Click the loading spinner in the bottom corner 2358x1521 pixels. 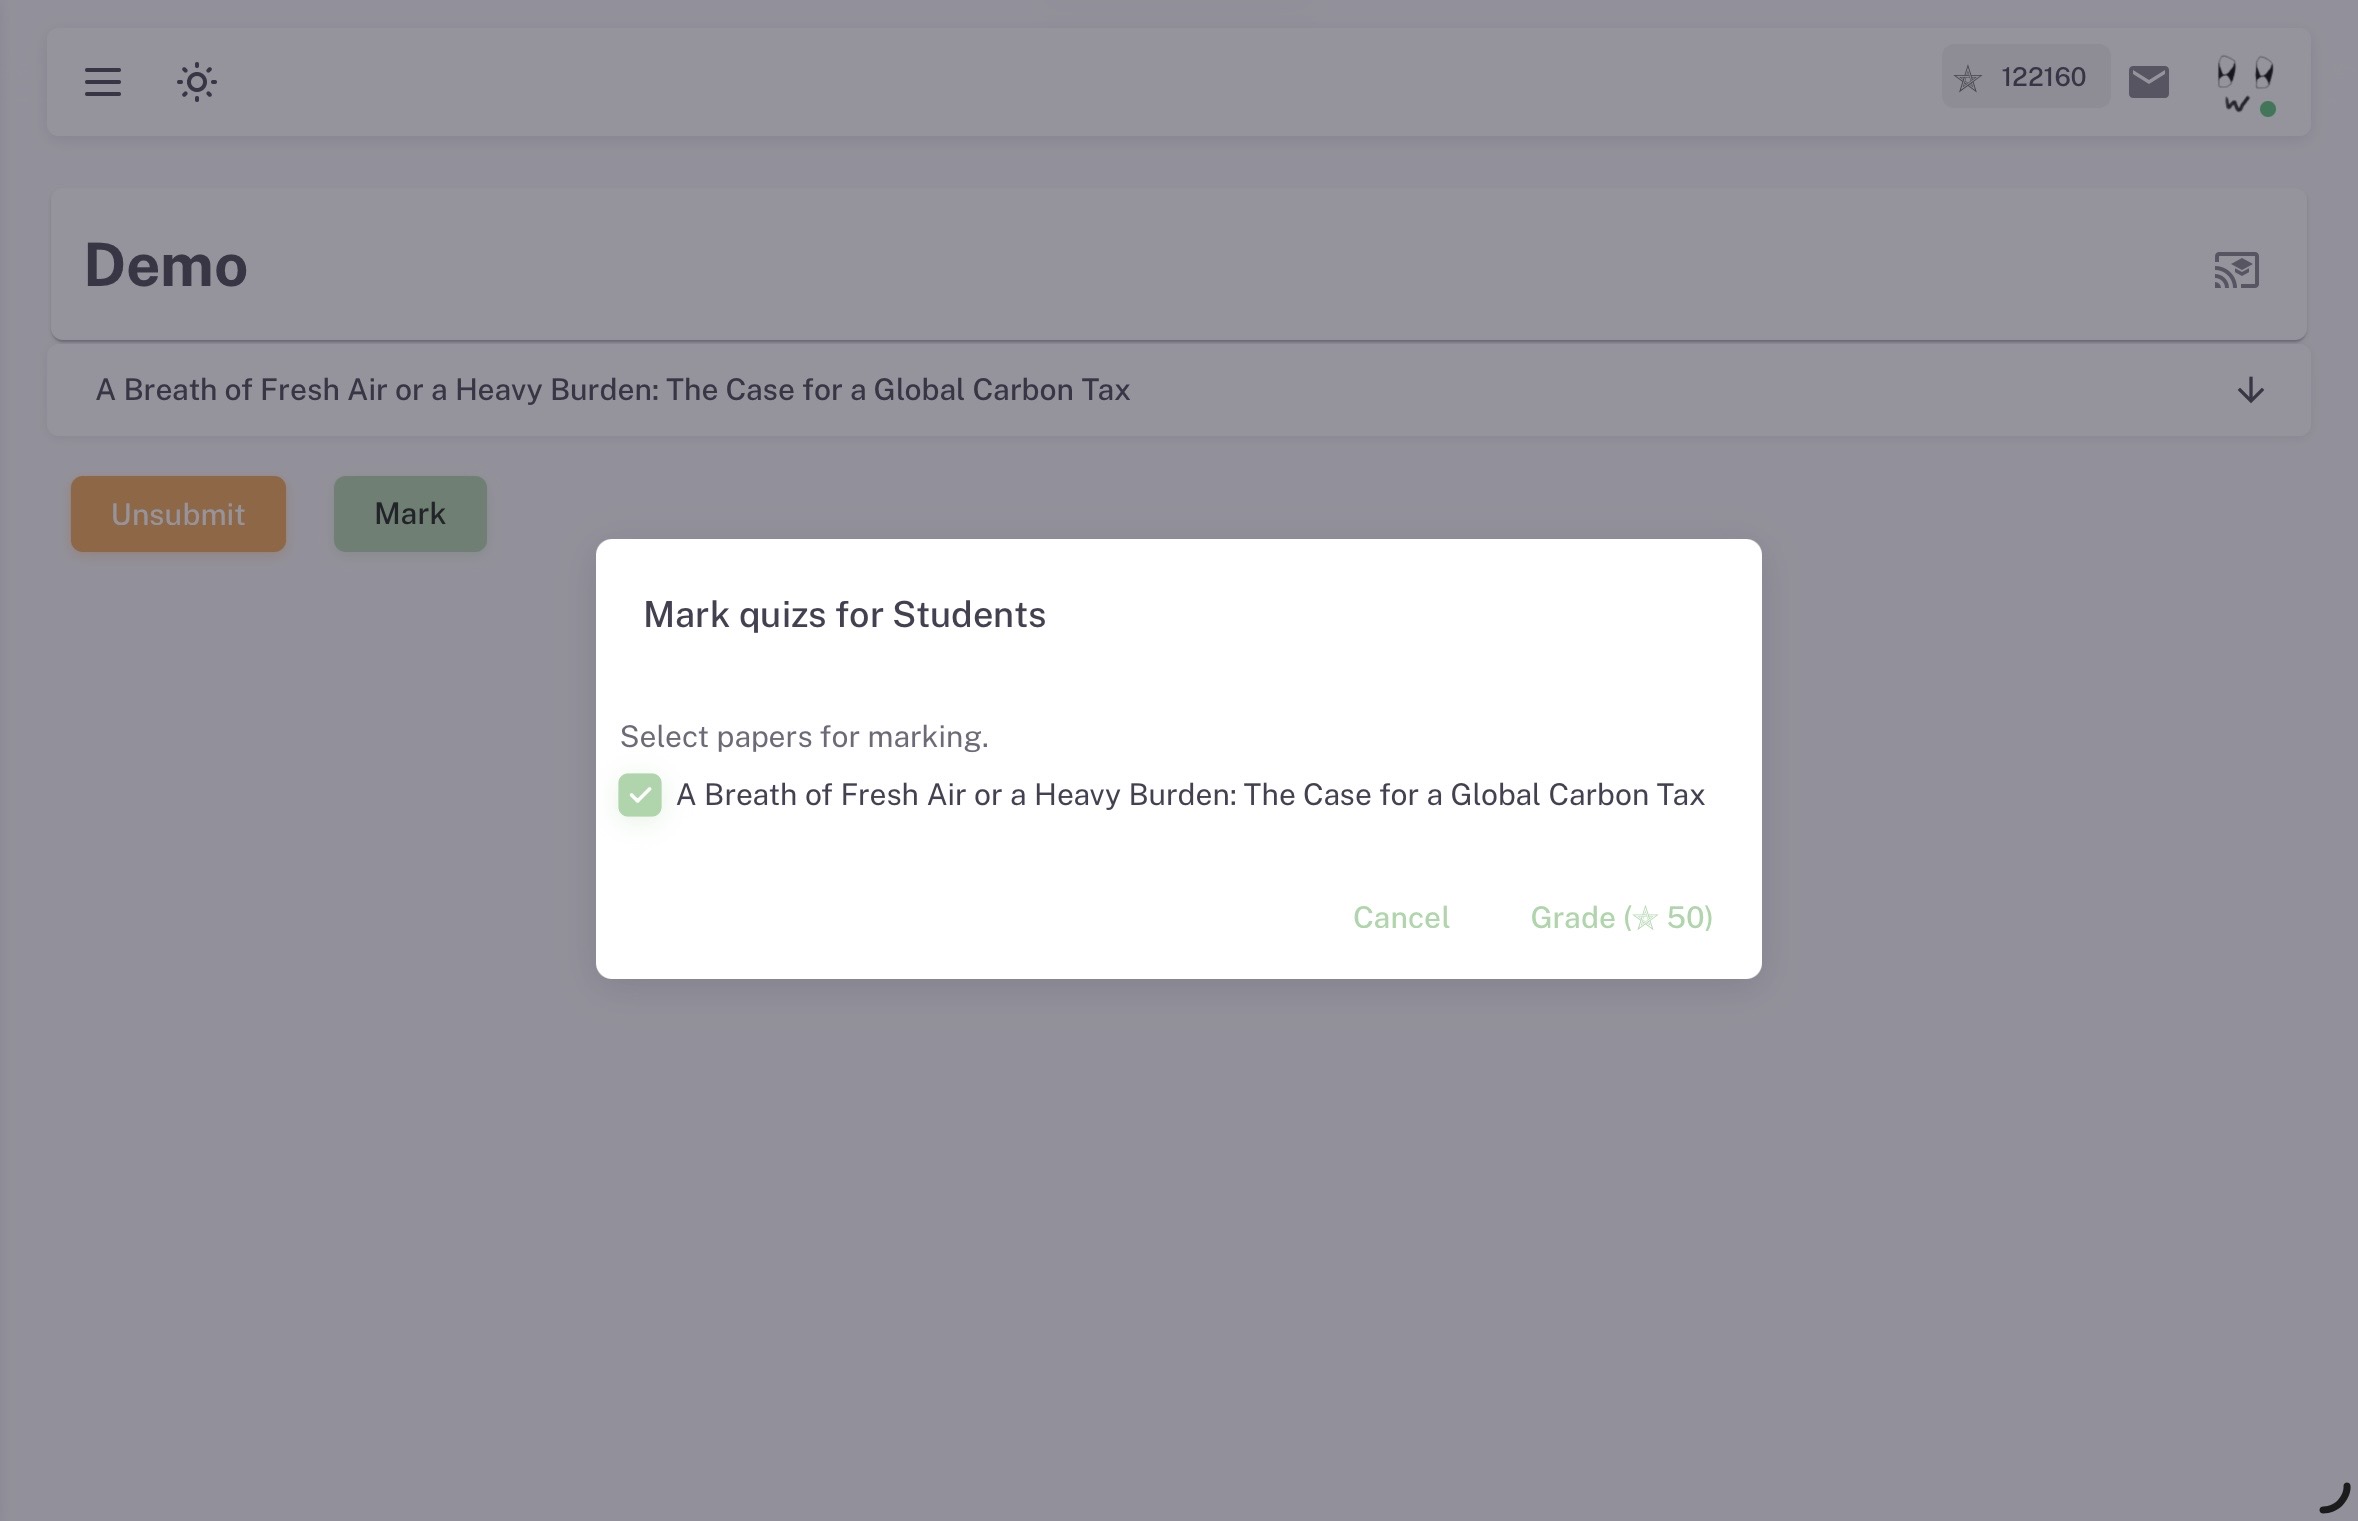click(x=2334, y=1498)
